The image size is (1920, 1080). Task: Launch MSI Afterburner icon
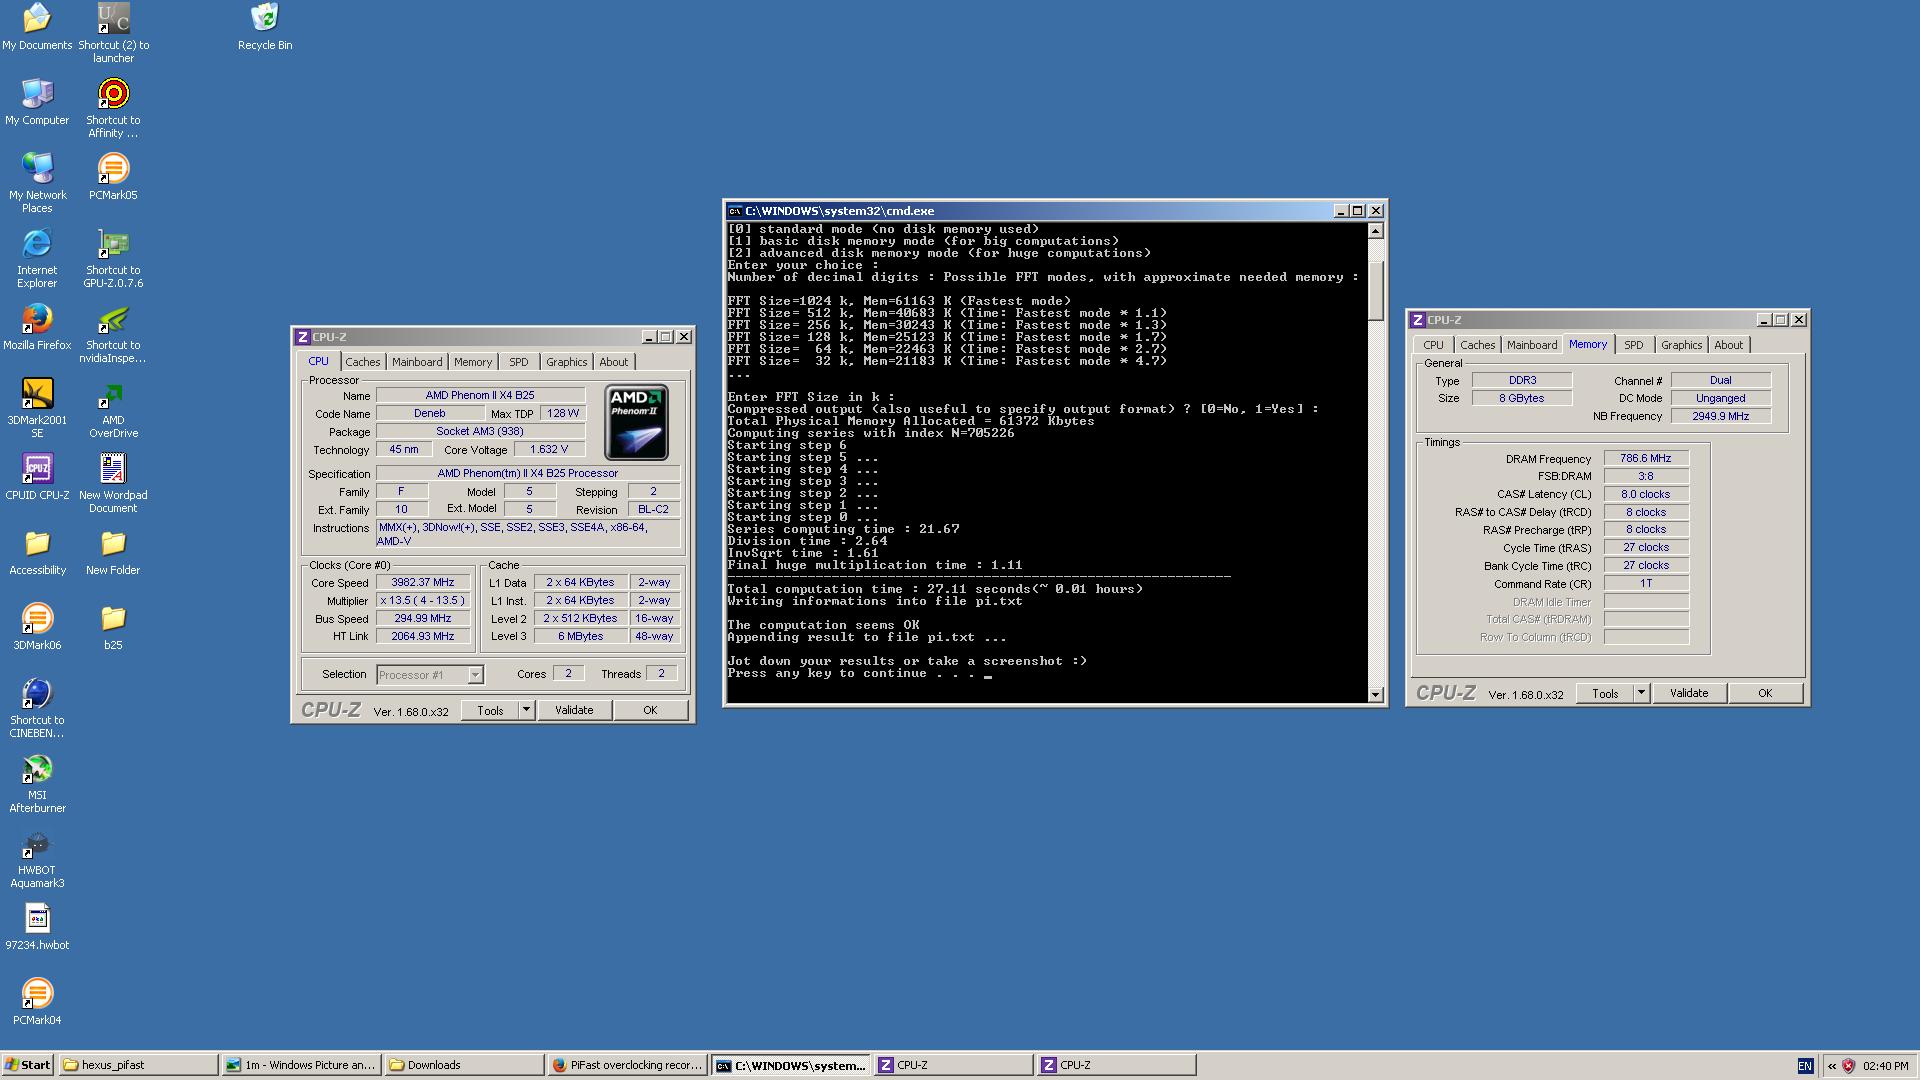37,783
